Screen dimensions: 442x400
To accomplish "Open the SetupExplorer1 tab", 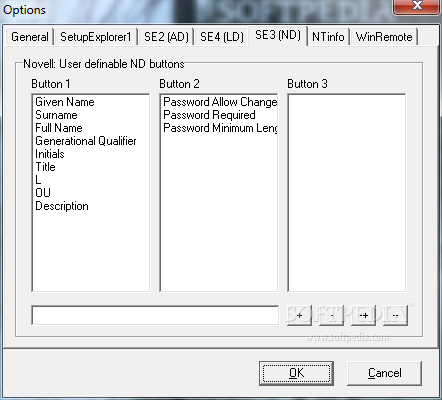I will 96,36.
